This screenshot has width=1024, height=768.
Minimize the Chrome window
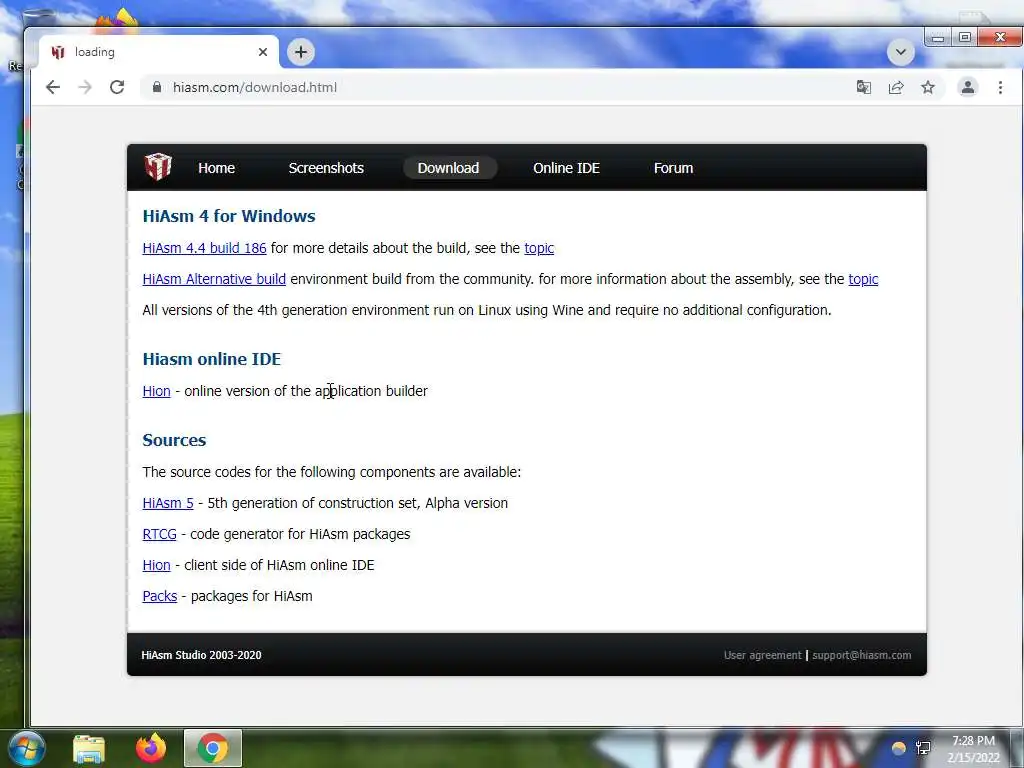point(938,38)
